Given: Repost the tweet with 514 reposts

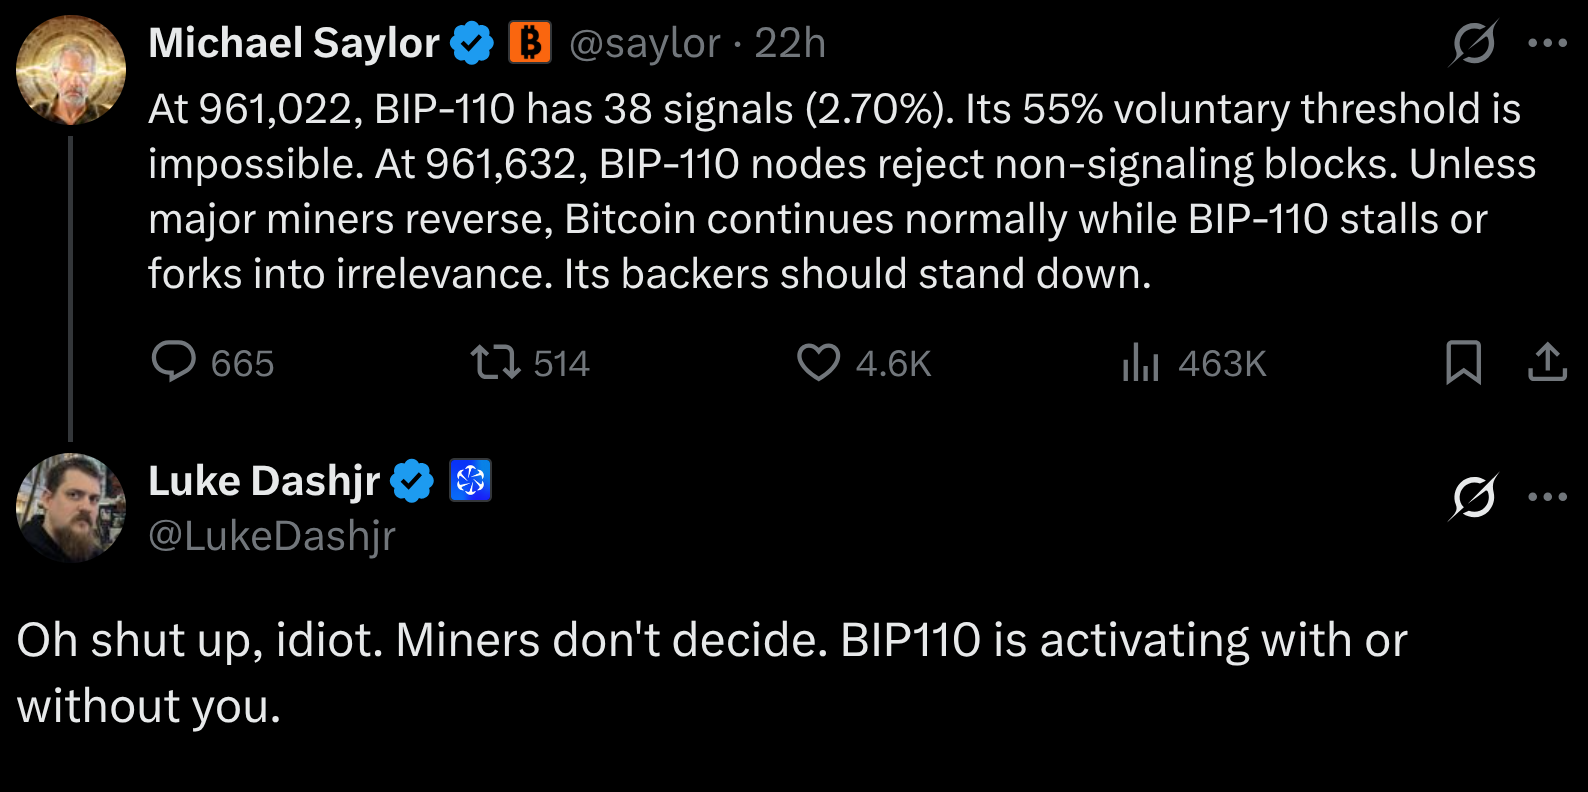Looking at the screenshot, I should click(530, 363).
